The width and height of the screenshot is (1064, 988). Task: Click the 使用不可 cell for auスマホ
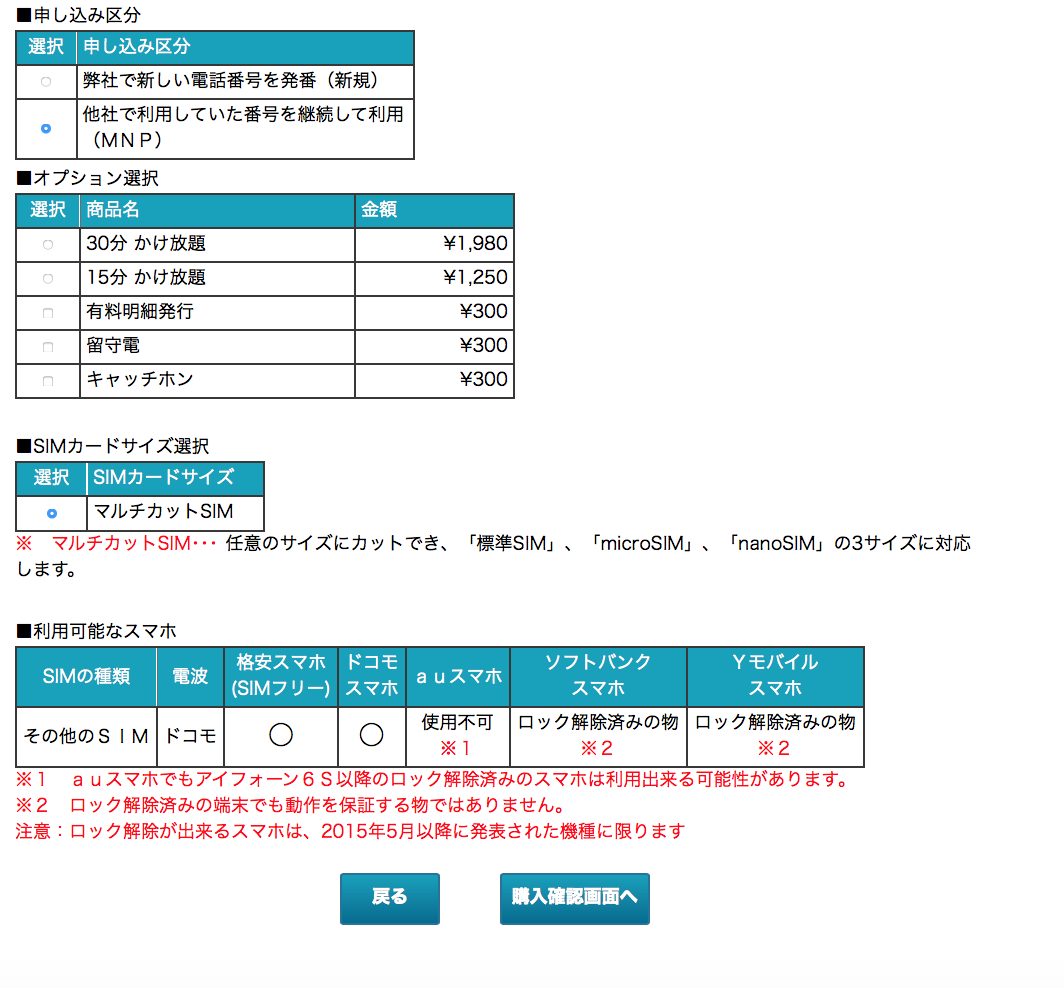tap(458, 723)
